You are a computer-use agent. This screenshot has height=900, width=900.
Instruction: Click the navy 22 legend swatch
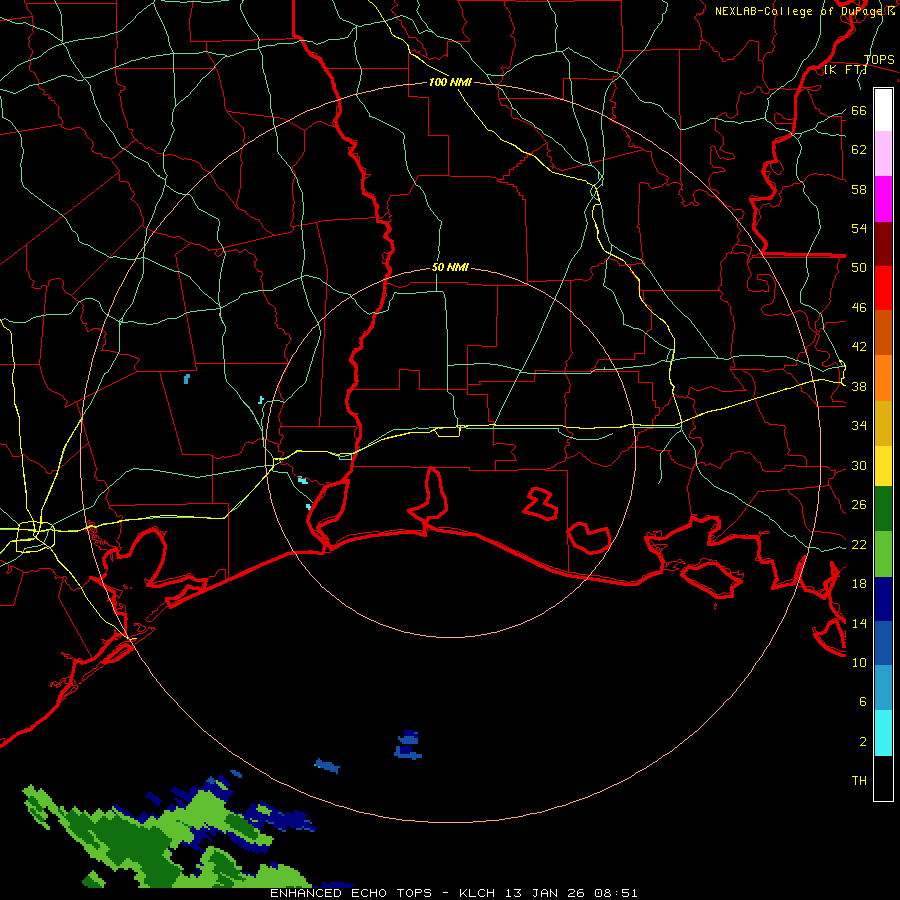click(883, 599)
